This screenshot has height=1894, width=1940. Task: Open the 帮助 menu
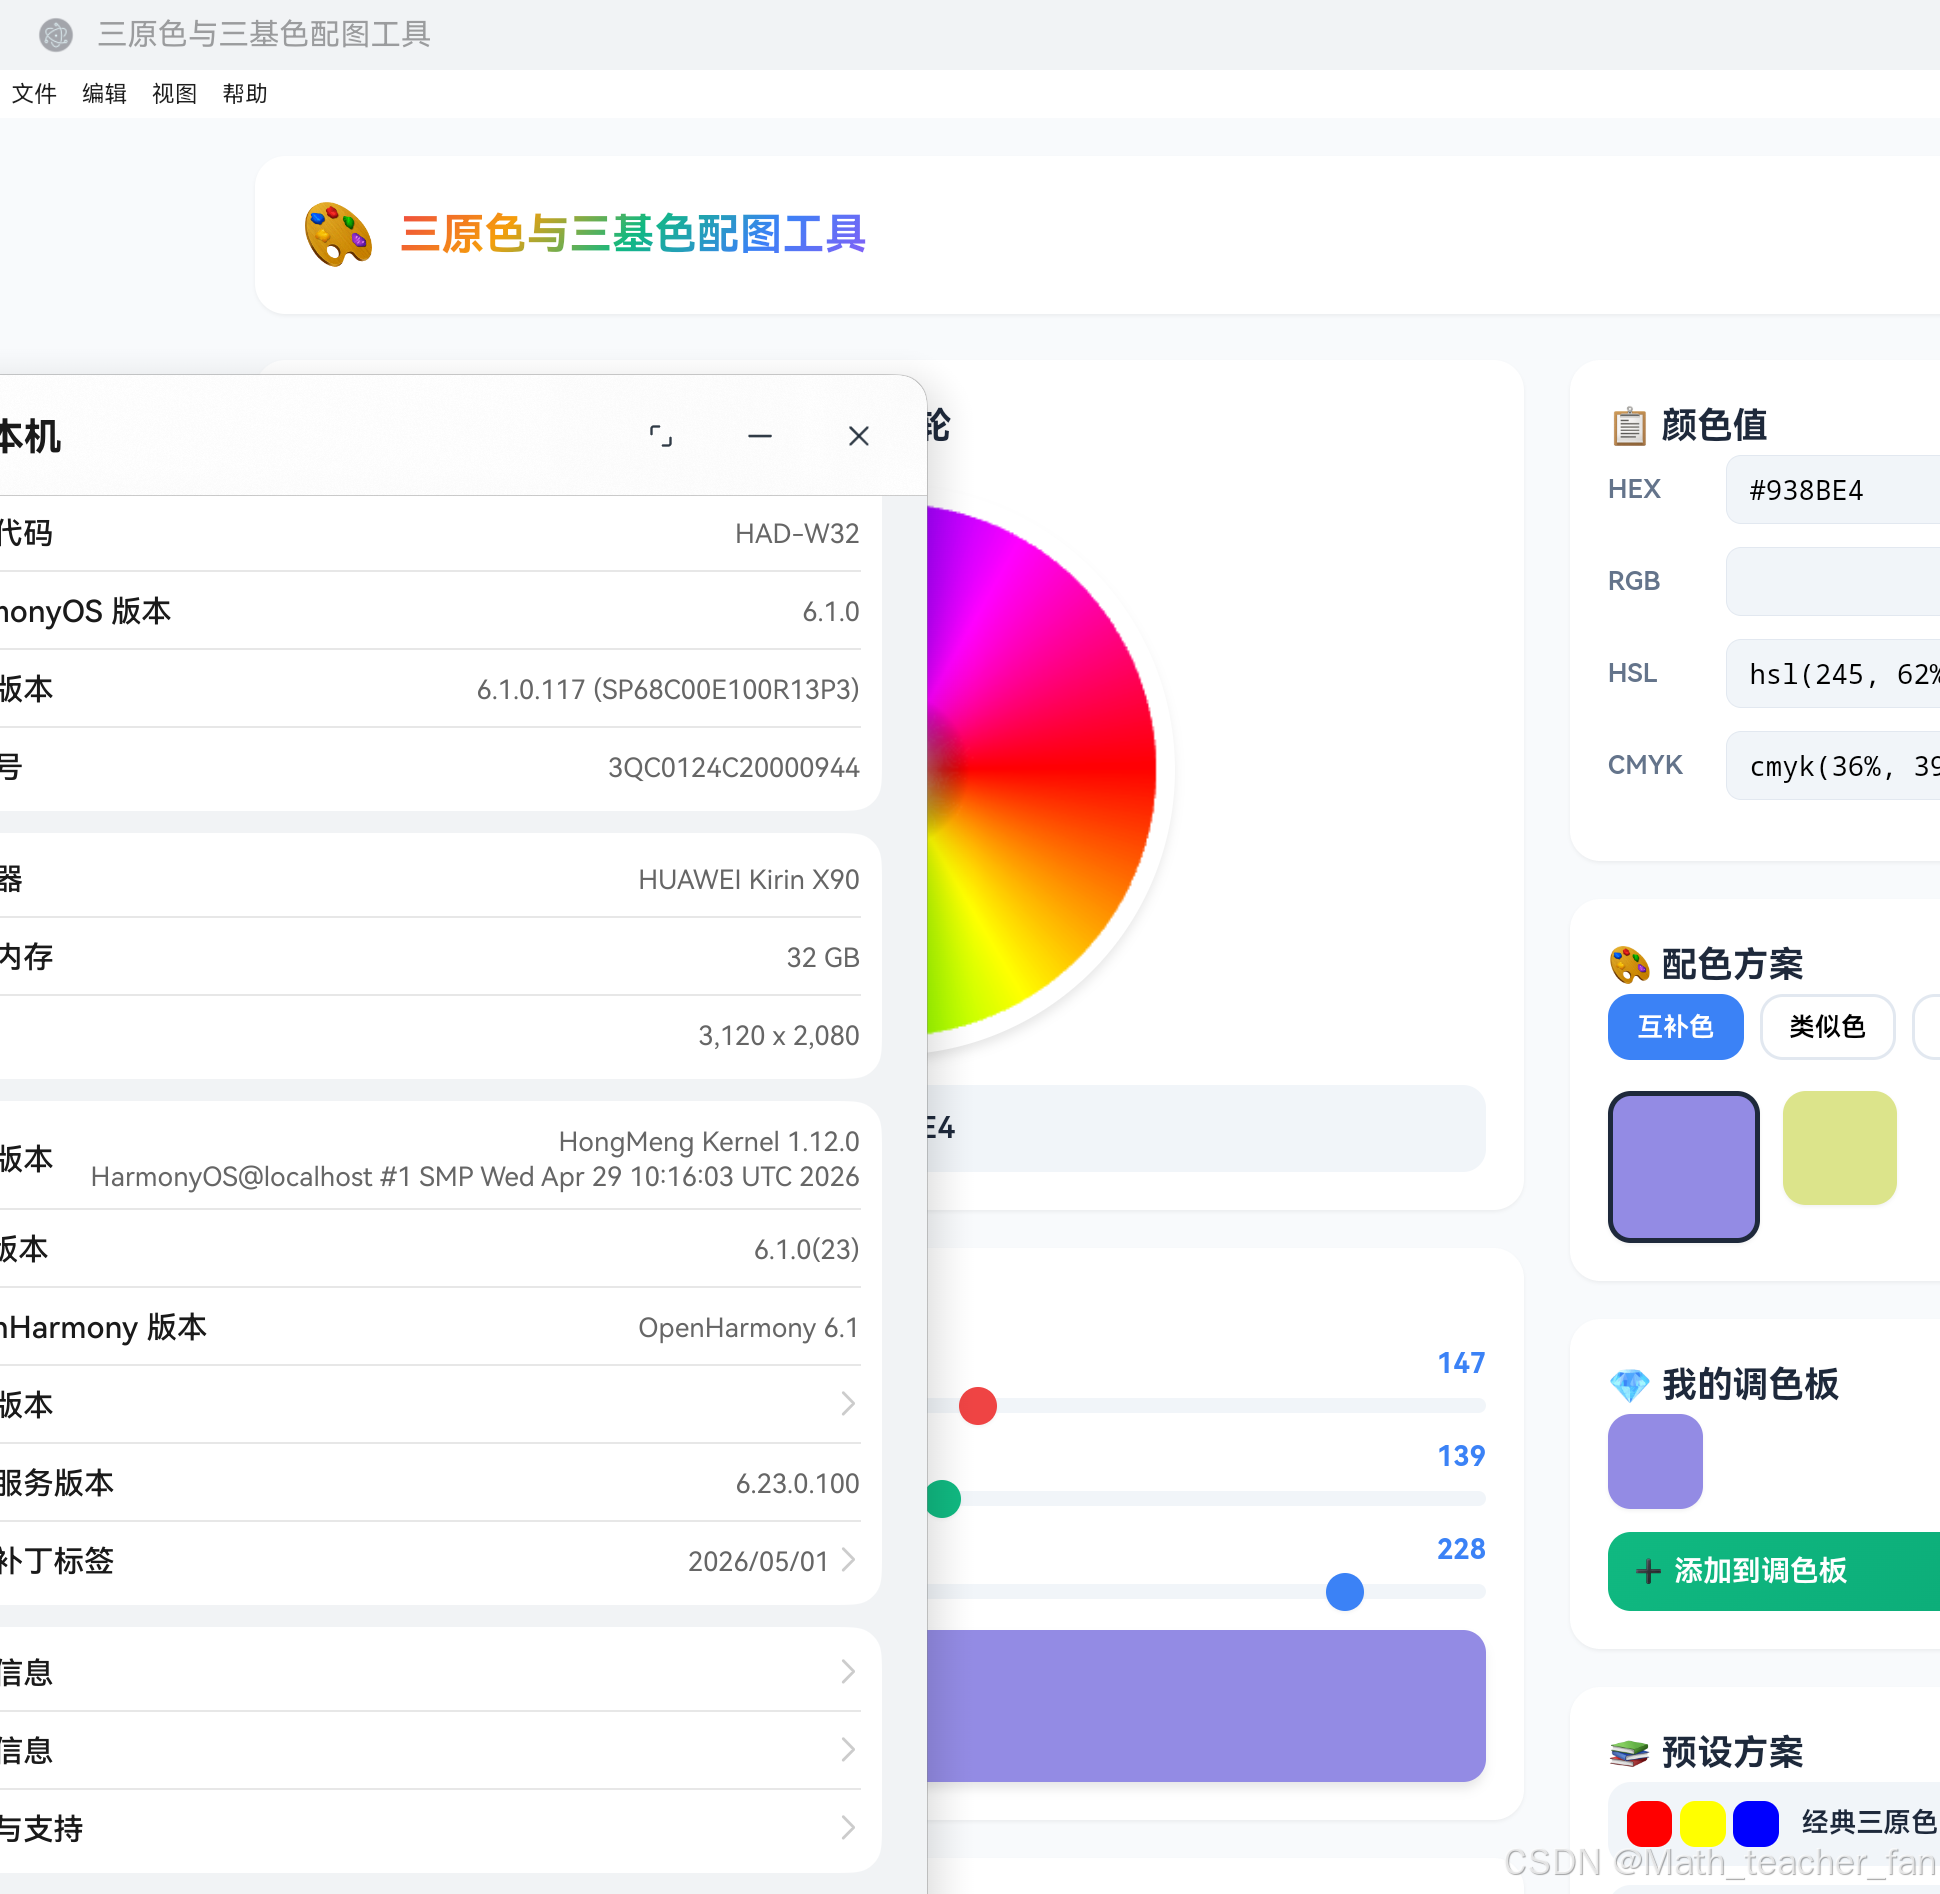244,94
